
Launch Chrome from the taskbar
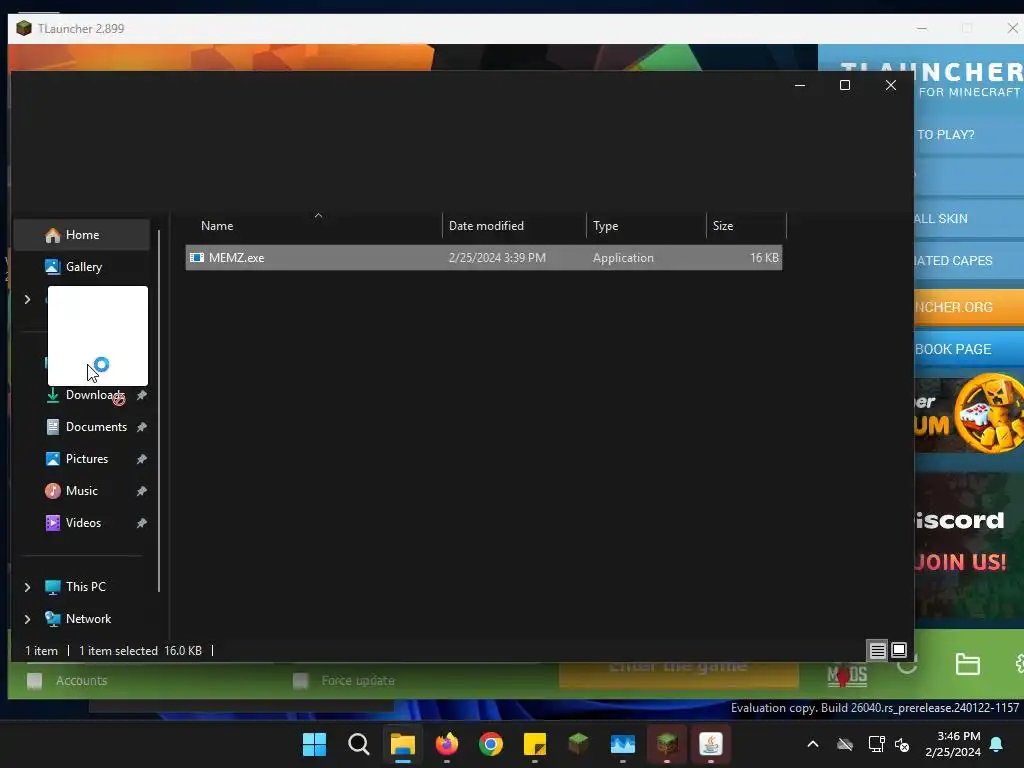point(490,744)
